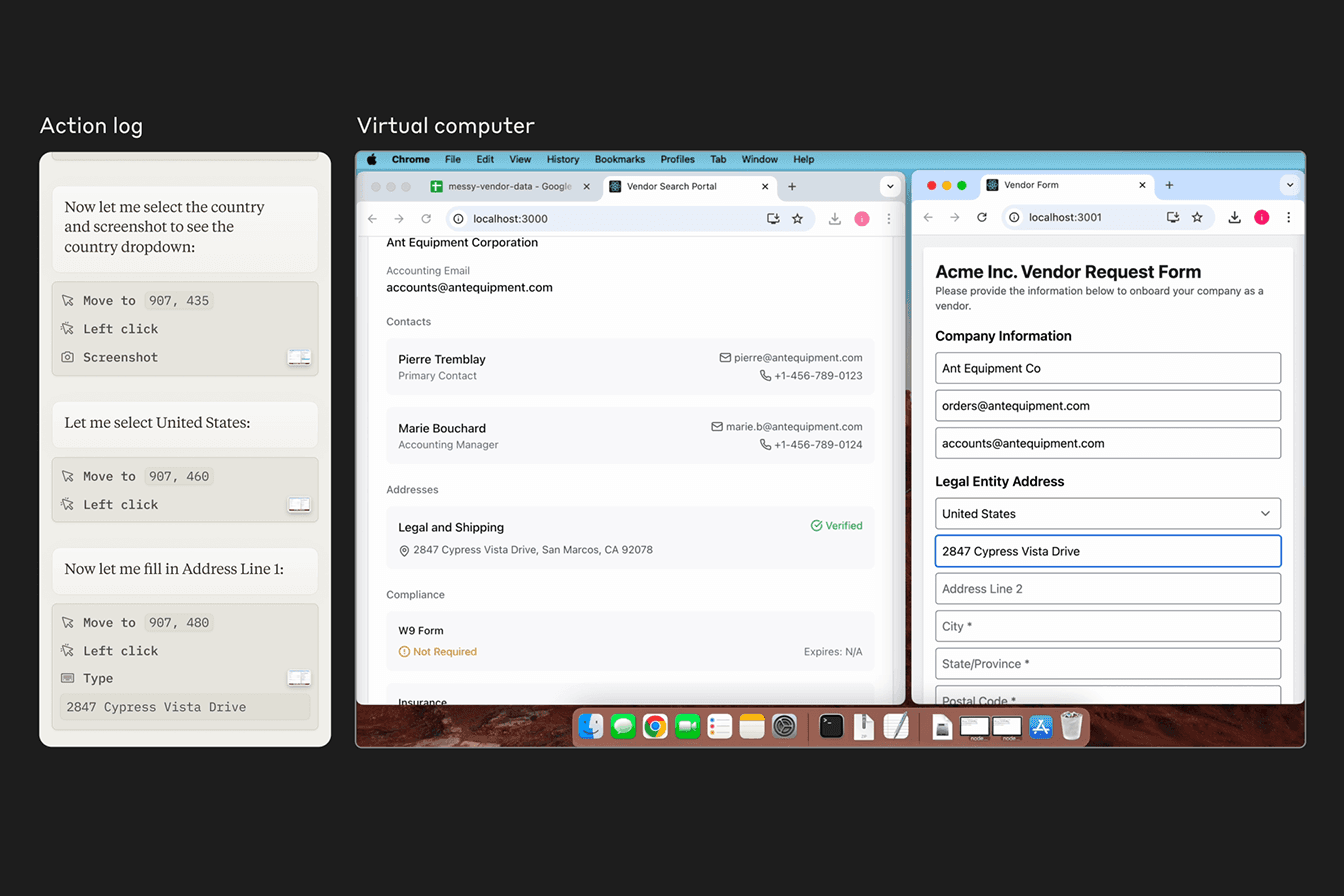Open downloads icon in Vendor Form window
Image resolution: width=1344 pixels, height=896 pixels.
[x=1235, y=217]
